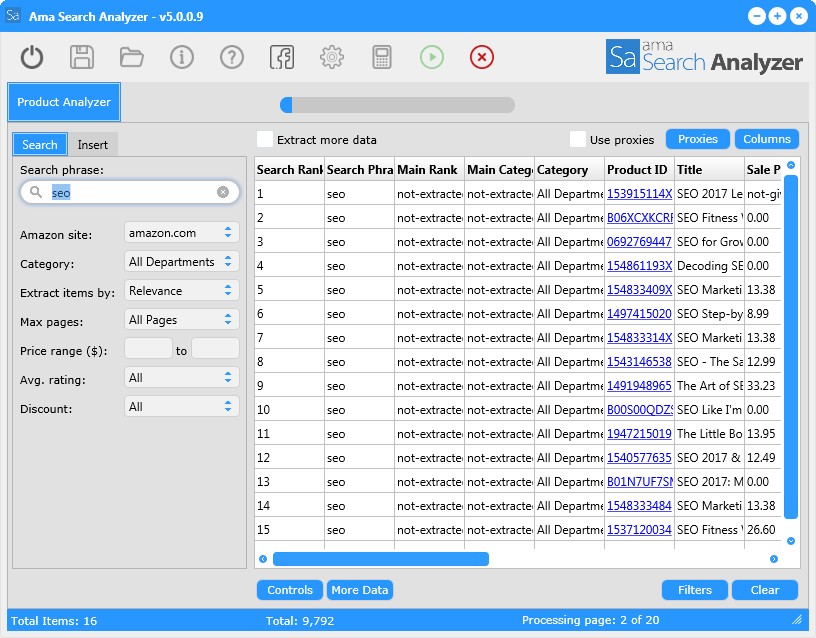816x638 pixels.
Task: Open settings via the gear icon
Action: (x=332, y=57)
